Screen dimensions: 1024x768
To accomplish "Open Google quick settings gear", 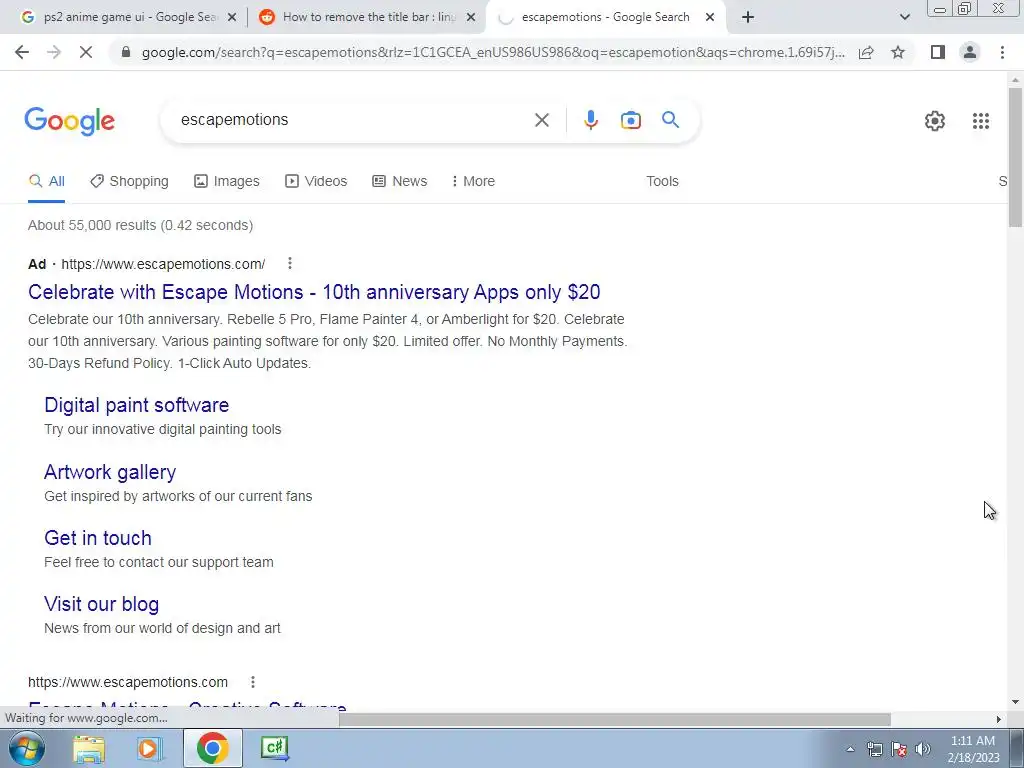I will (935, 121).
